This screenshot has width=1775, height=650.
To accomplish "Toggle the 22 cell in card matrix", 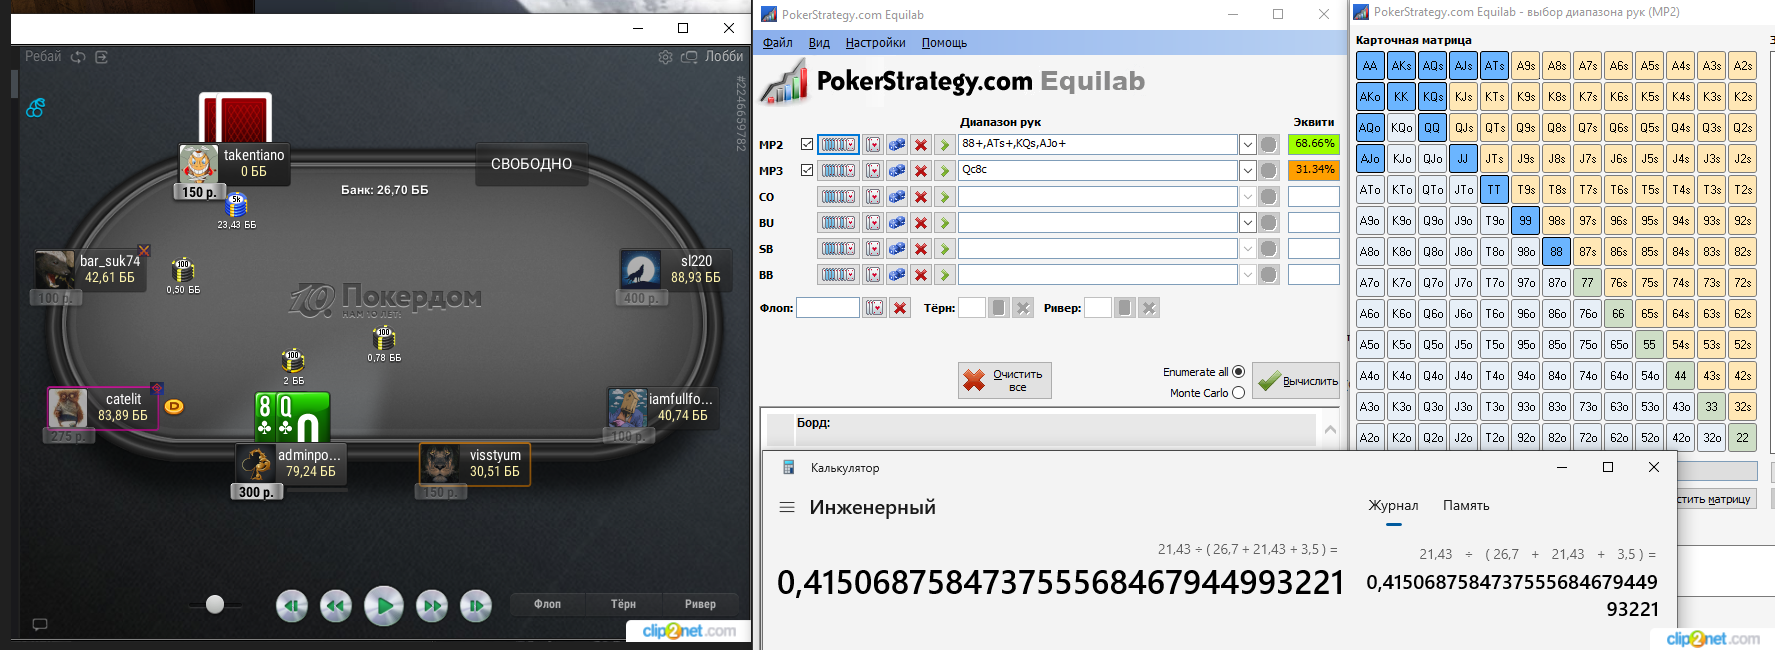I will point(1742,438).
